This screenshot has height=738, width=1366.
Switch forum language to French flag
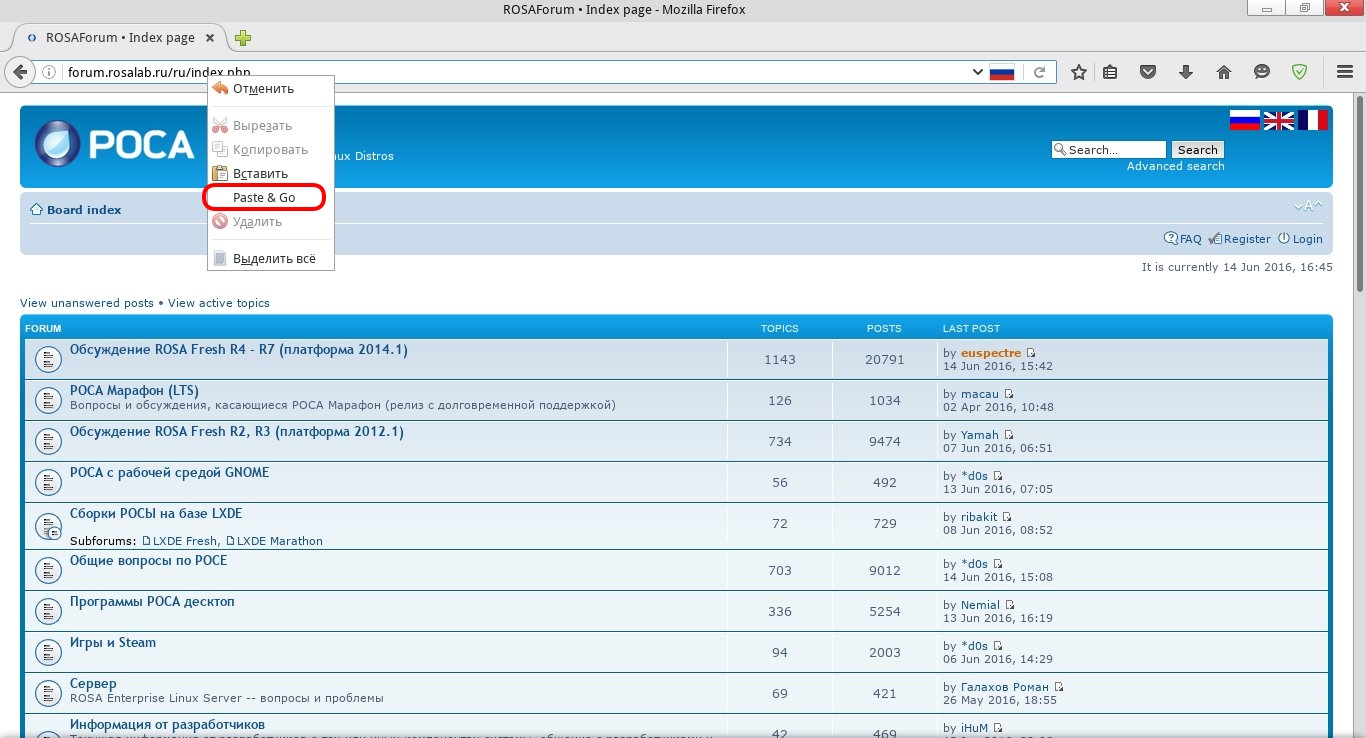(x=1312, y=120)
